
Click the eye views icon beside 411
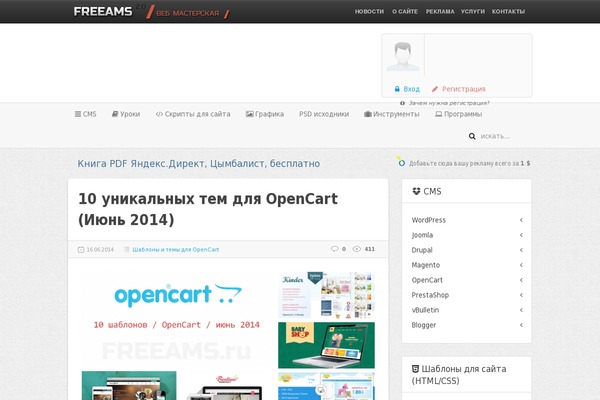pos(356,249)
